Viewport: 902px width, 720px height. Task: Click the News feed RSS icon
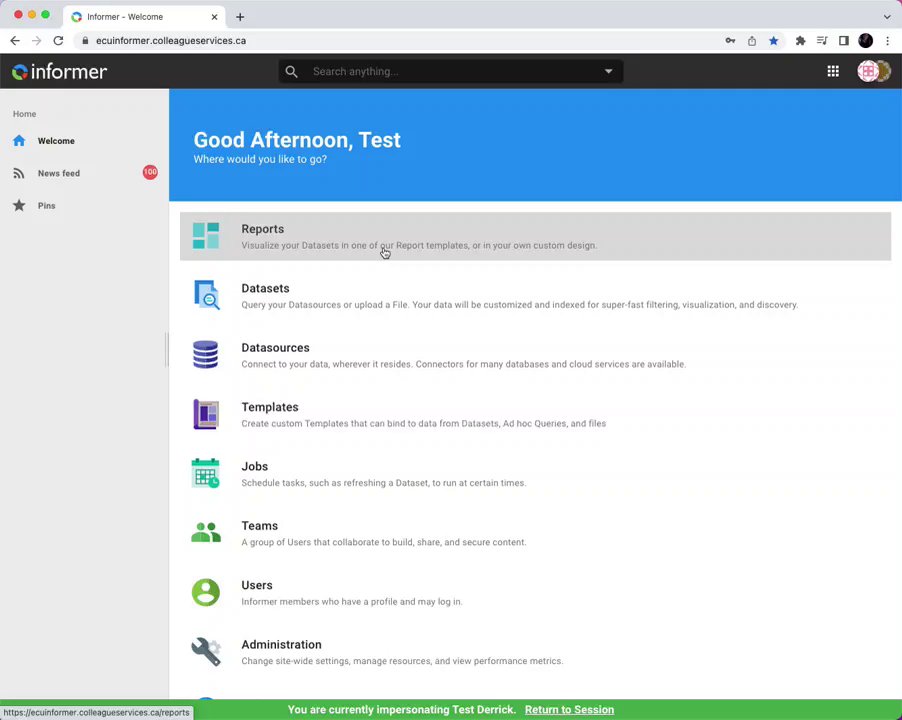[x=19, y=173]
